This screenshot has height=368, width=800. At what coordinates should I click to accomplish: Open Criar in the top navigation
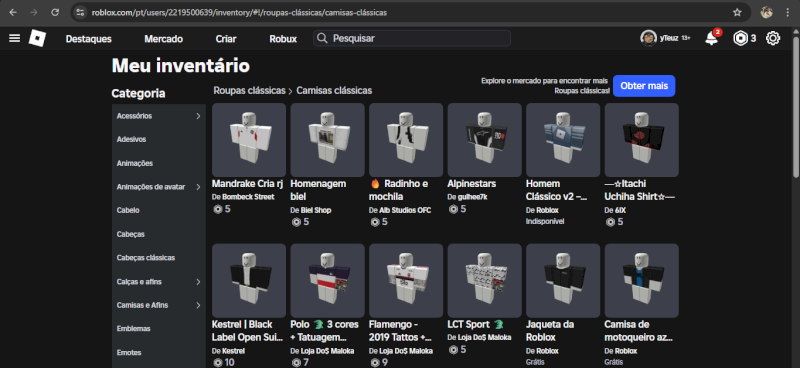(226, 39)
